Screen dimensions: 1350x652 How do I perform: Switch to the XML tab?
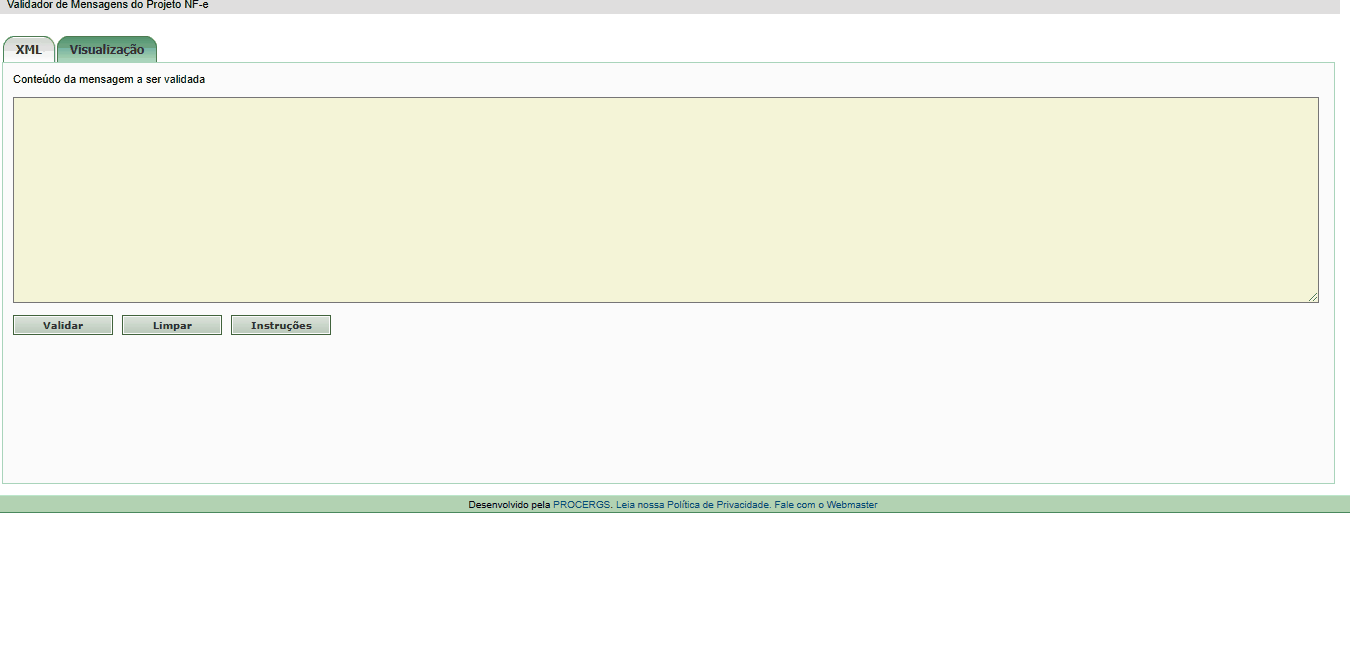[29, 50]
